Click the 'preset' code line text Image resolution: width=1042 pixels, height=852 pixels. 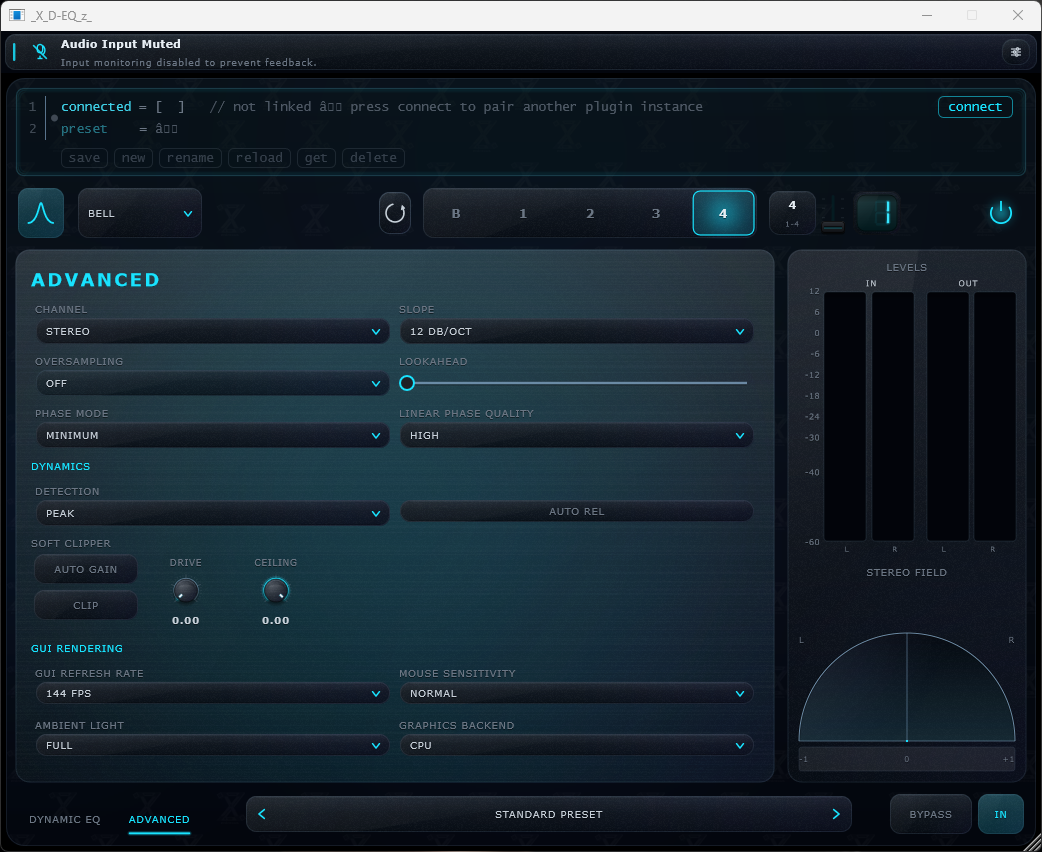(x=84, y=129)
